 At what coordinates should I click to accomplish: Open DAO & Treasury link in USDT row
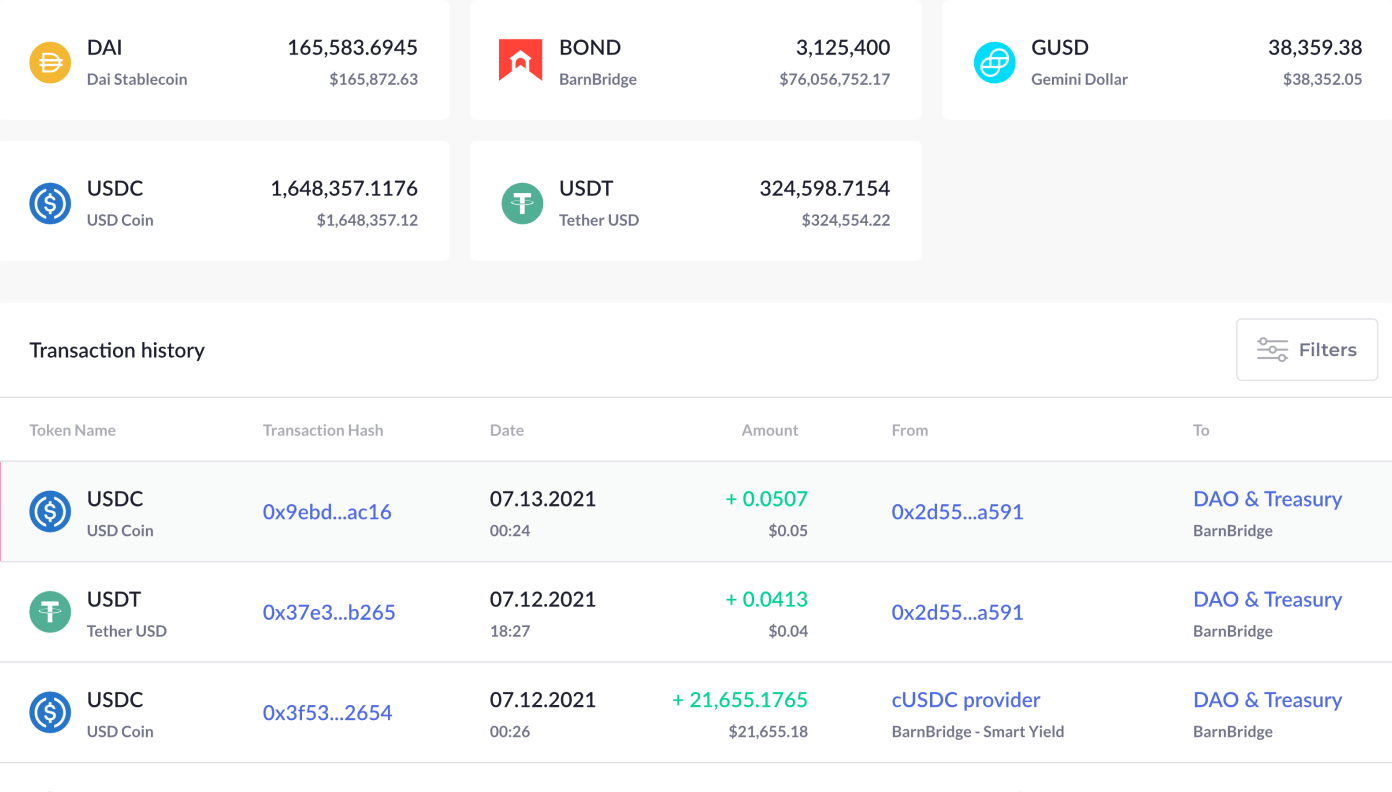(1267, 600)
